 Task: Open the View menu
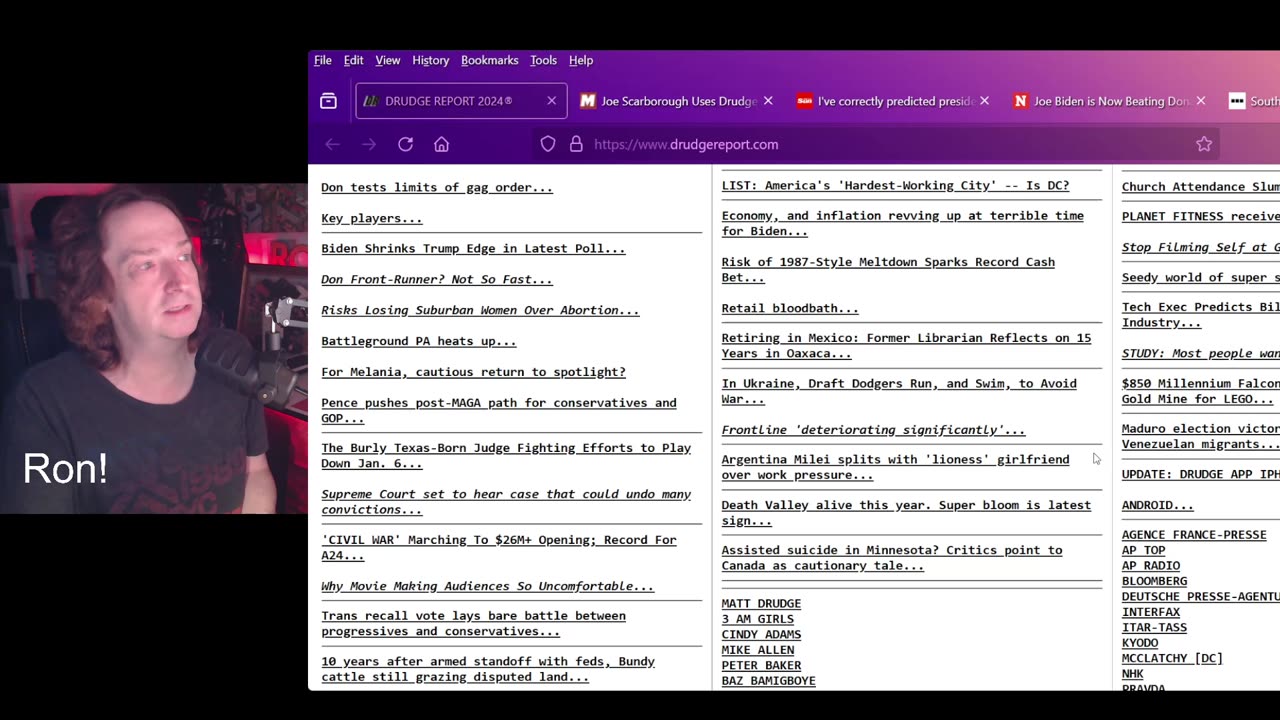[x=388, y=60]
